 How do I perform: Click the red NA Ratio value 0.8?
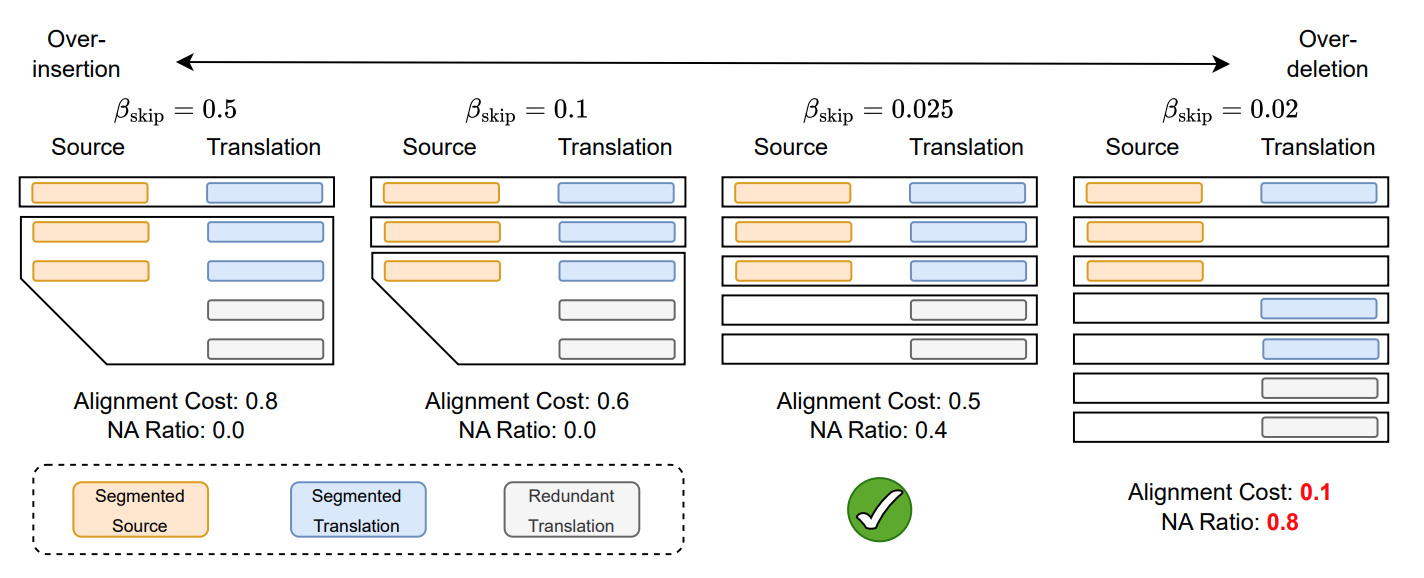(1283, 522)
